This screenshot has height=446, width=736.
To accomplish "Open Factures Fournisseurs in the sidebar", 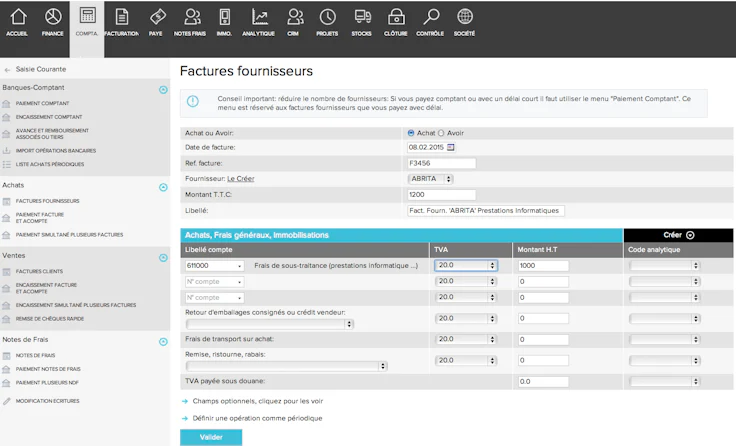I will tap(47, 201).
